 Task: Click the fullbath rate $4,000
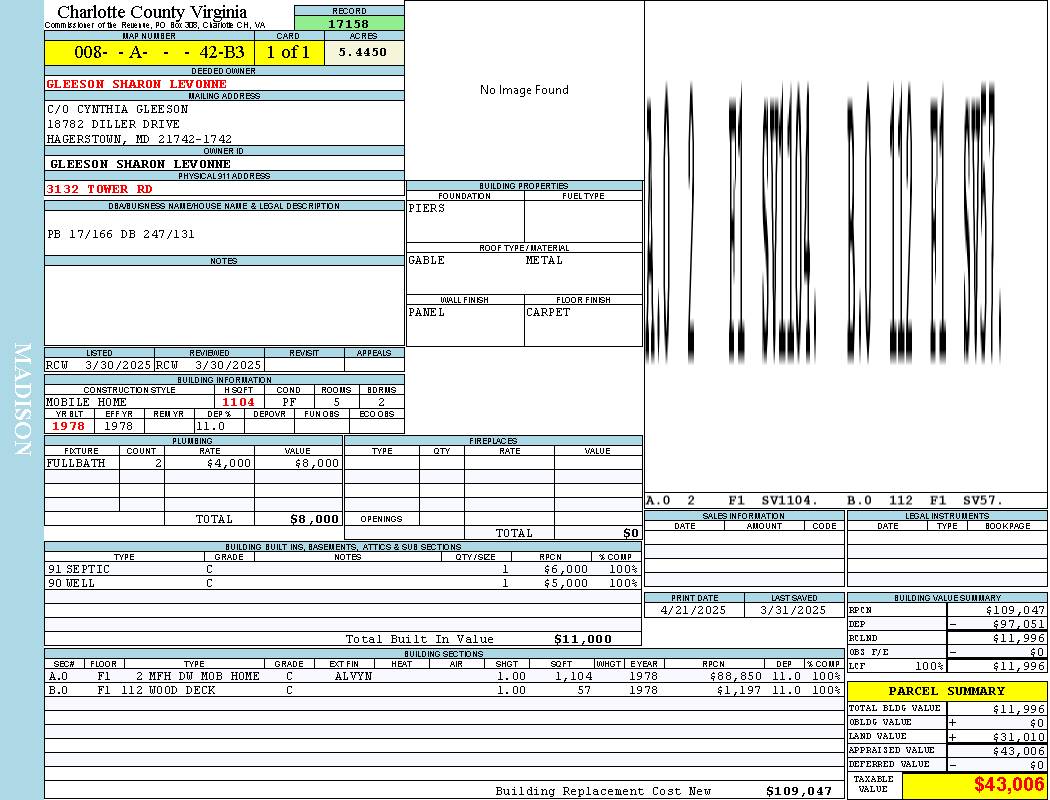(229, 463)
